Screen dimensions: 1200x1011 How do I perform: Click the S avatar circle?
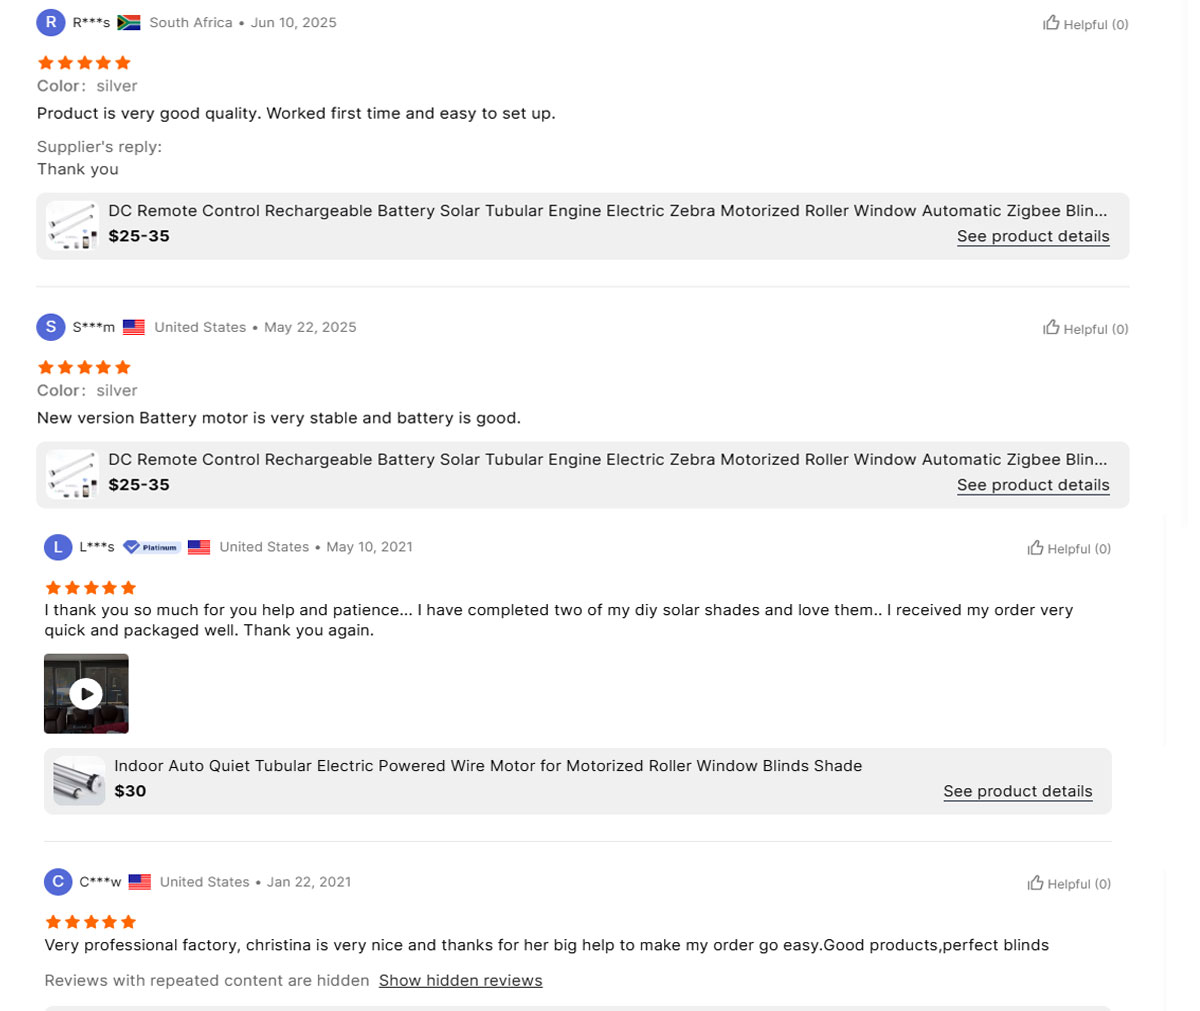pos(51,327)
